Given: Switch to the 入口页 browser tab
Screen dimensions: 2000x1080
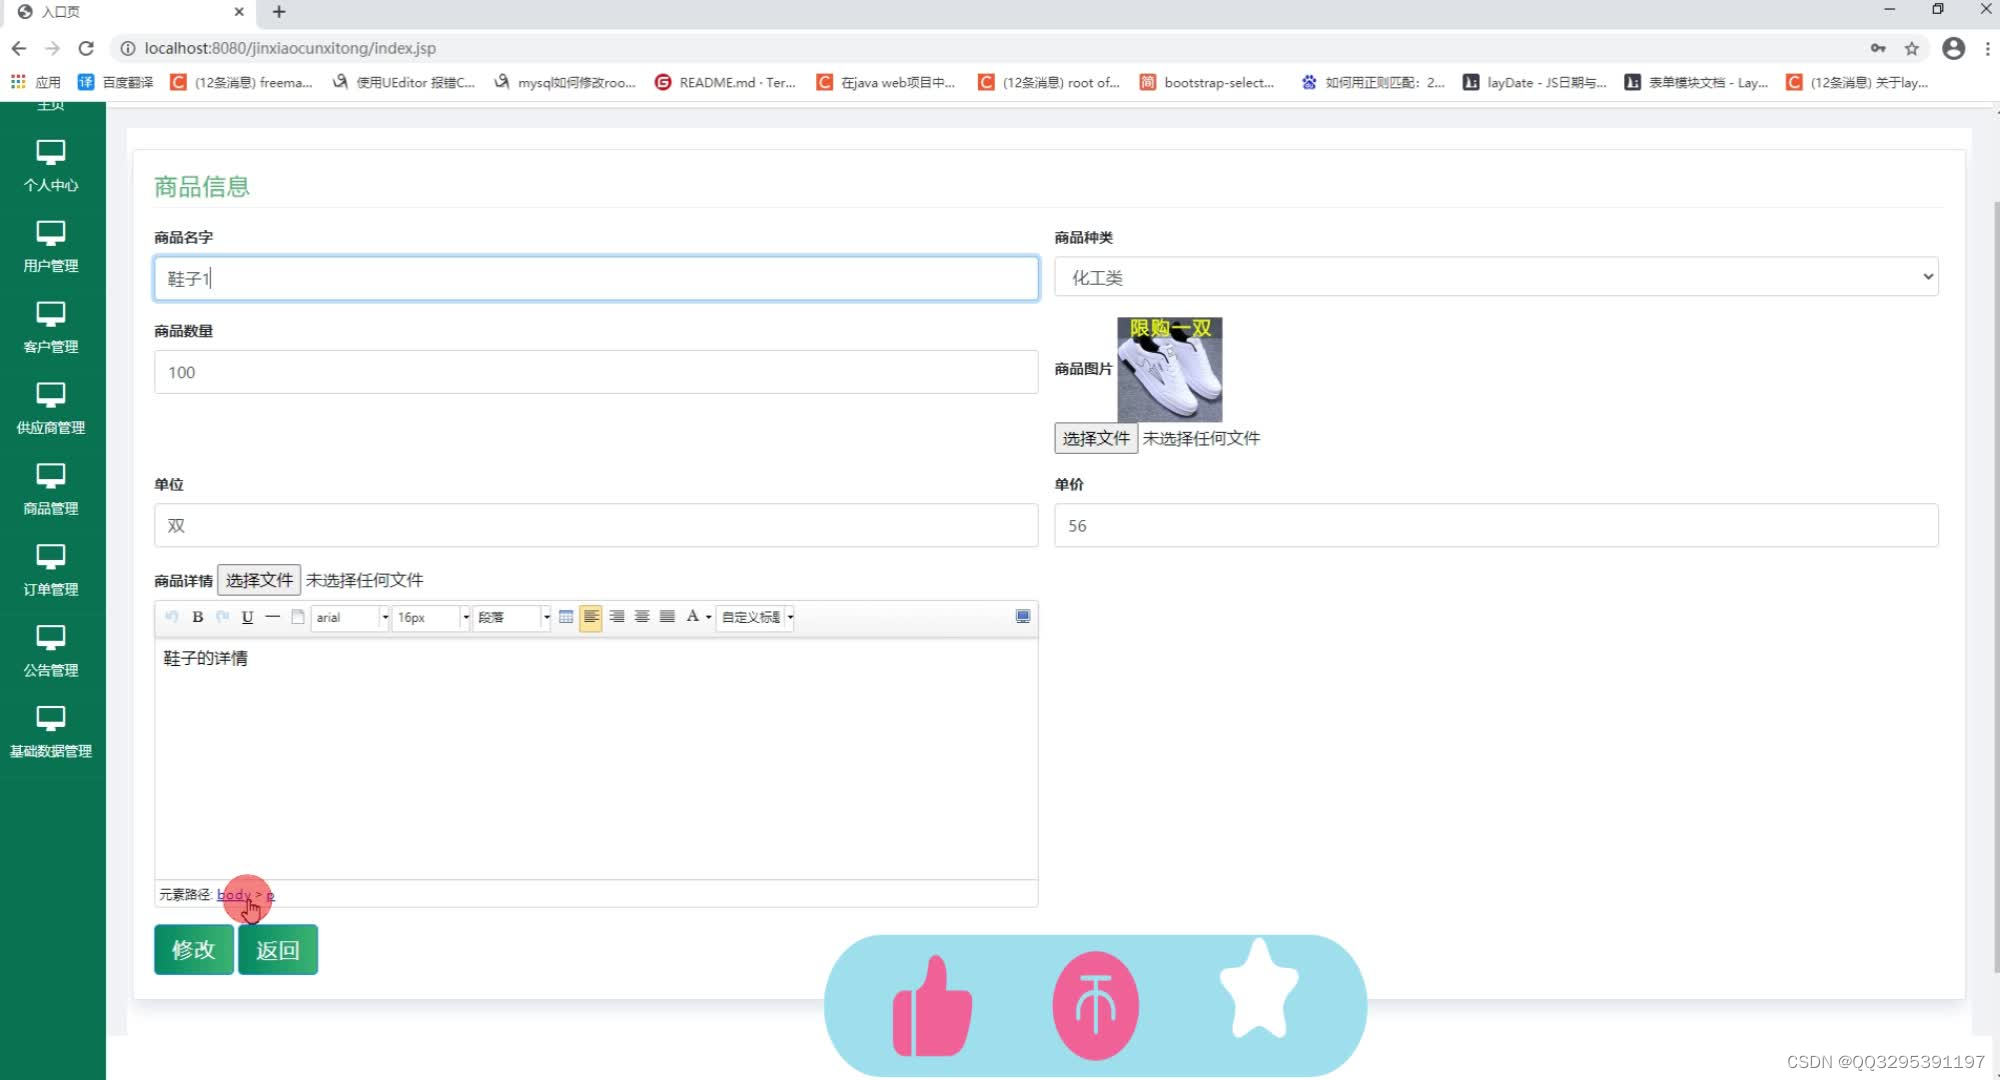Looking at the screenshot, I should click(x=130, y=12).
